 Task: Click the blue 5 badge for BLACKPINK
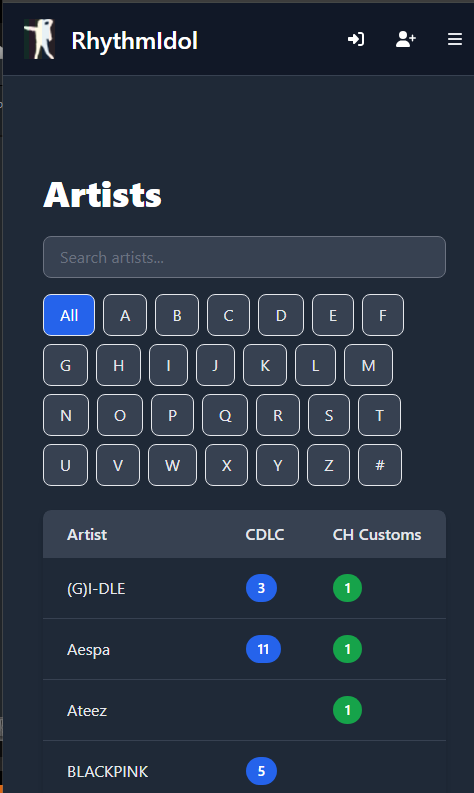(261, 771)
